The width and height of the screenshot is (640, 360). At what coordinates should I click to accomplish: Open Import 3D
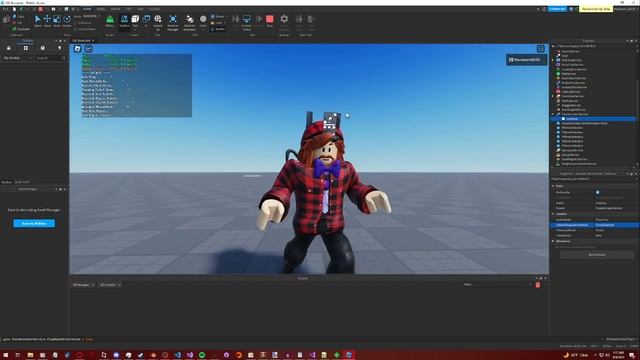[x=158, y=22]
